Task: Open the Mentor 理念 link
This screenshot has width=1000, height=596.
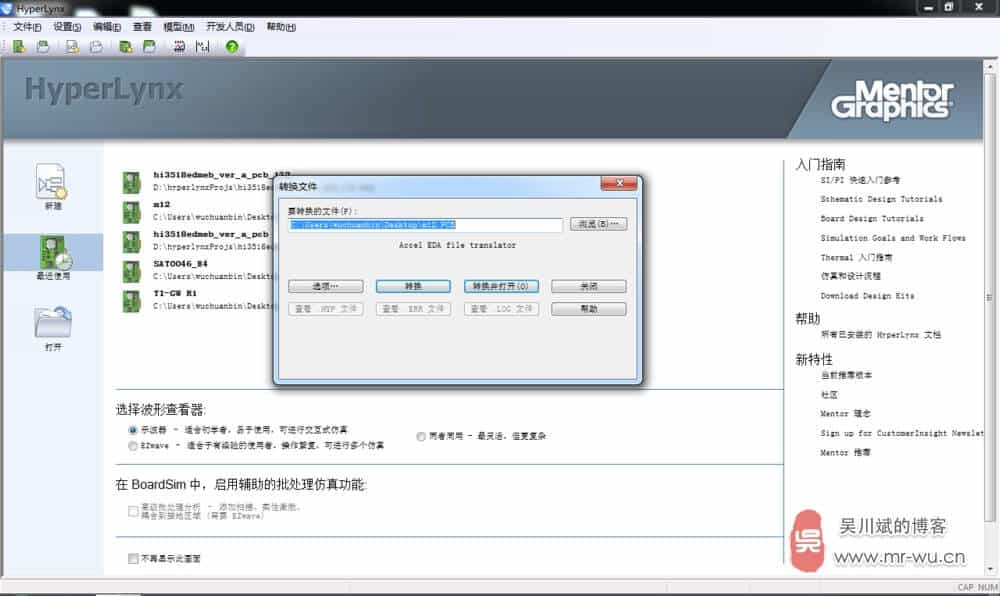Action: (845, 414)
